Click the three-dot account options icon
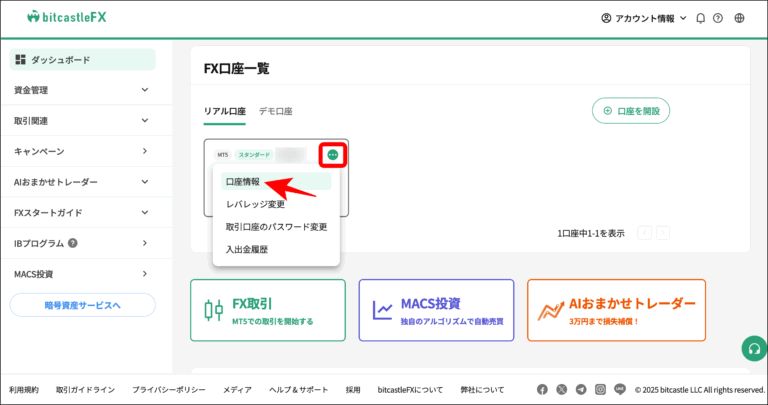768x405 pixels. coord(333,155)
